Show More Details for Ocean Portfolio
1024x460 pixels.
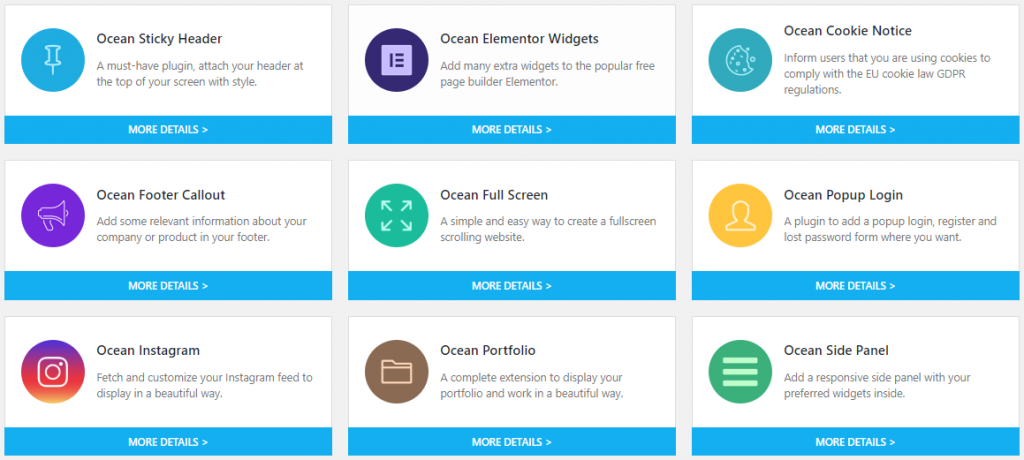pyautogui.click(x=511, y=442)
